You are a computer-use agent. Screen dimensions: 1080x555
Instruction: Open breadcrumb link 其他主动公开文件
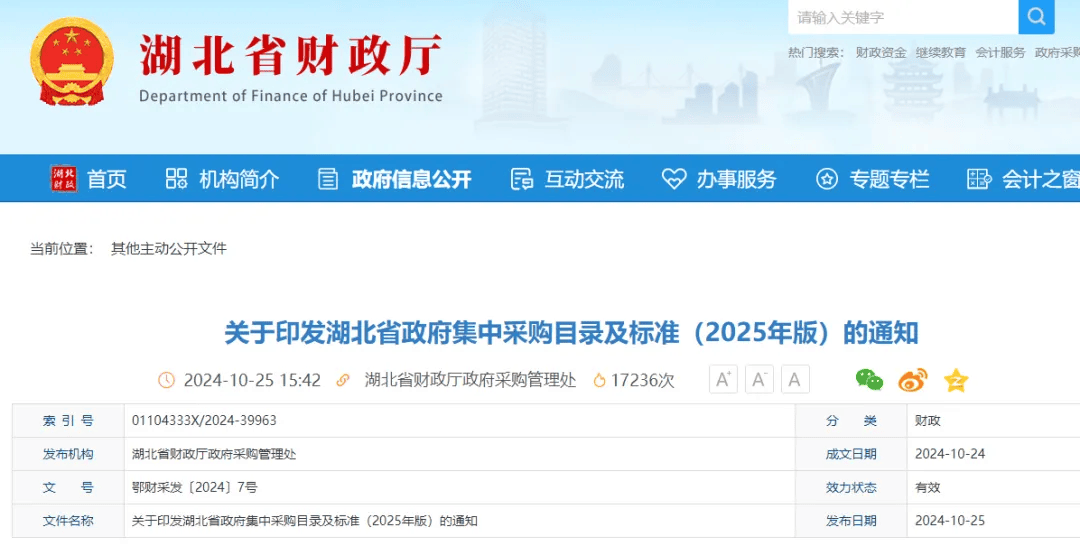(x=169, y=249)
